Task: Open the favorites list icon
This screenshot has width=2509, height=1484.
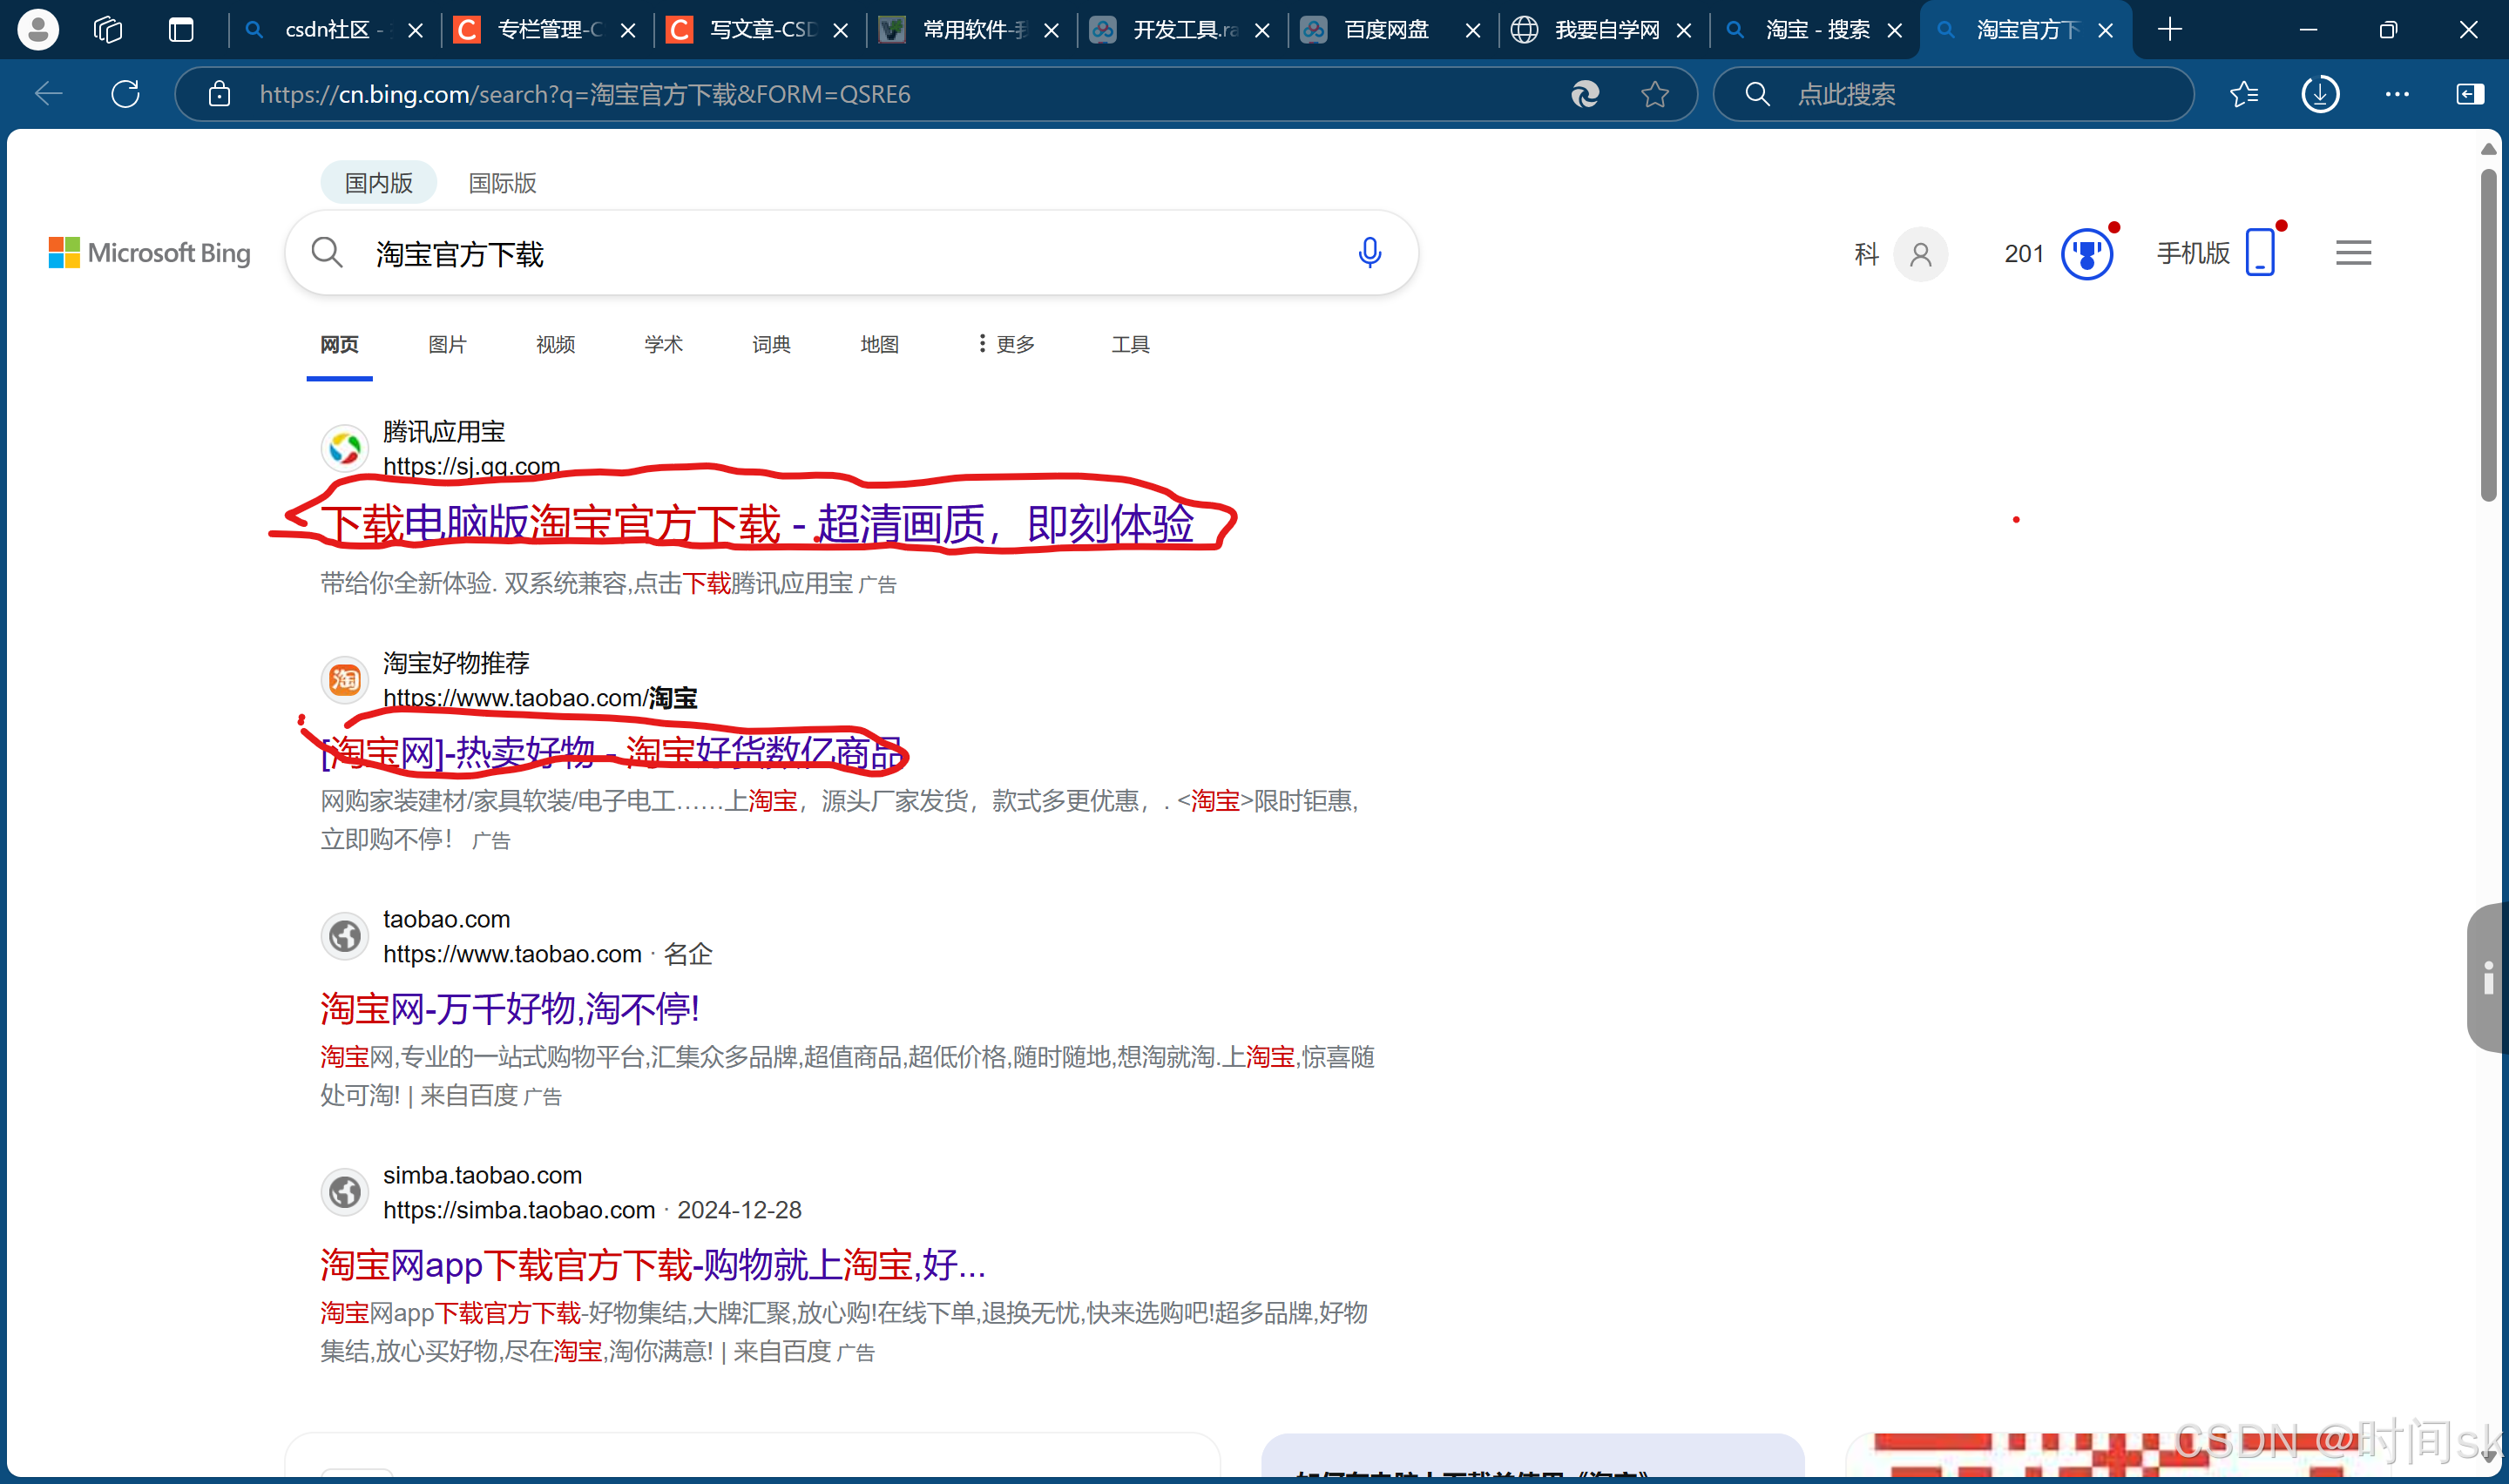Action: click(2244, 94)
